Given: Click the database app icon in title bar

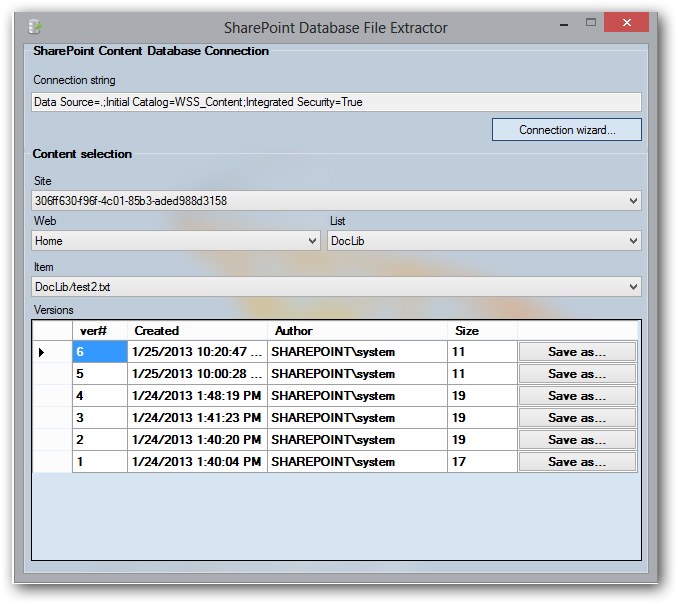Looking at the screenshot, I should point(35,27).
